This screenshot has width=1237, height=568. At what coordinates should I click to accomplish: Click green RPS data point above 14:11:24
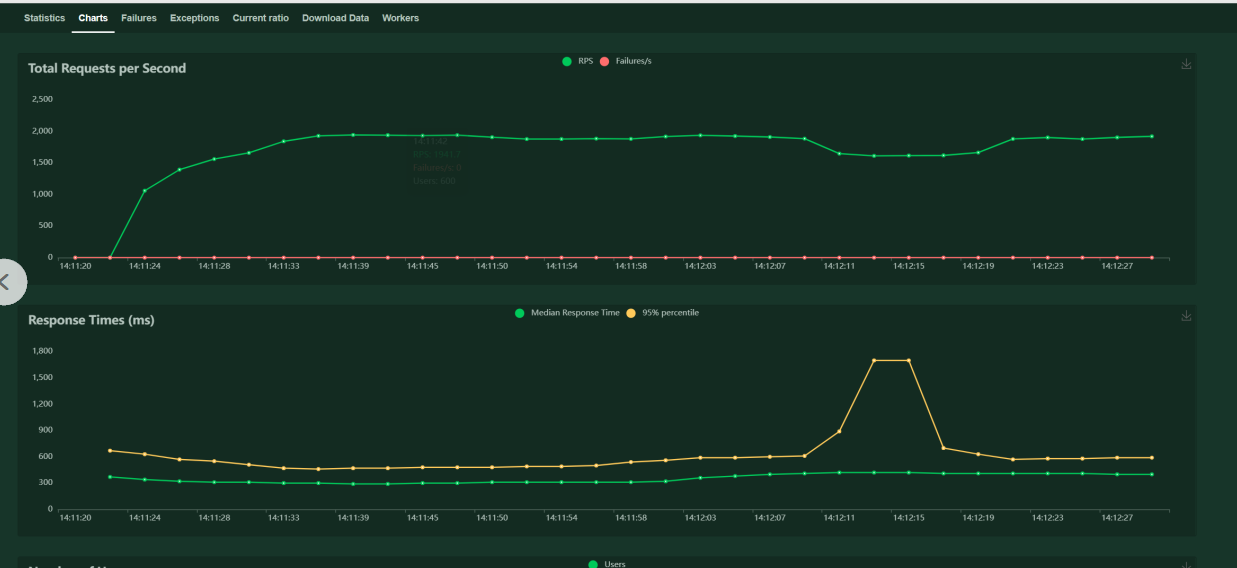pyautogui.click(x=145, y=190)
